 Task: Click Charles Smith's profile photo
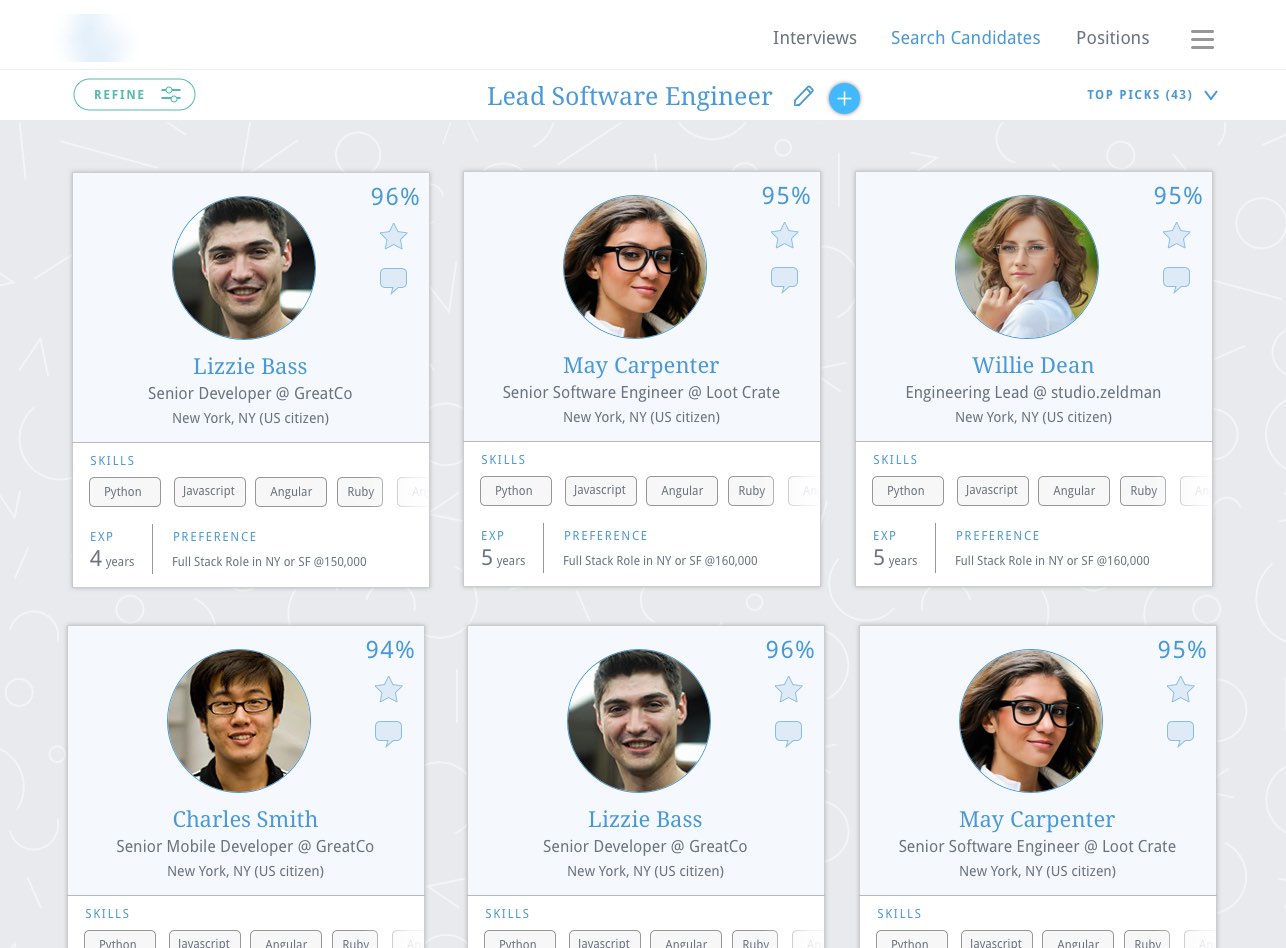tap(239, 721)
